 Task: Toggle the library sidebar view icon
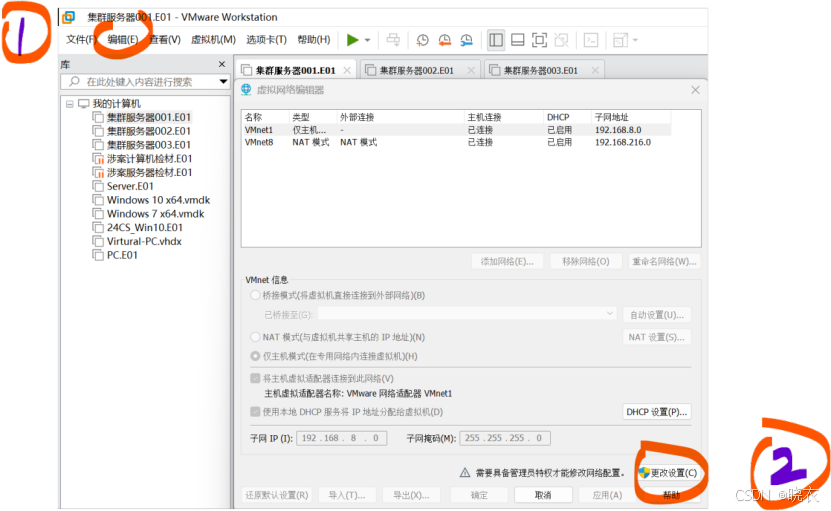[x=496, y=40]
